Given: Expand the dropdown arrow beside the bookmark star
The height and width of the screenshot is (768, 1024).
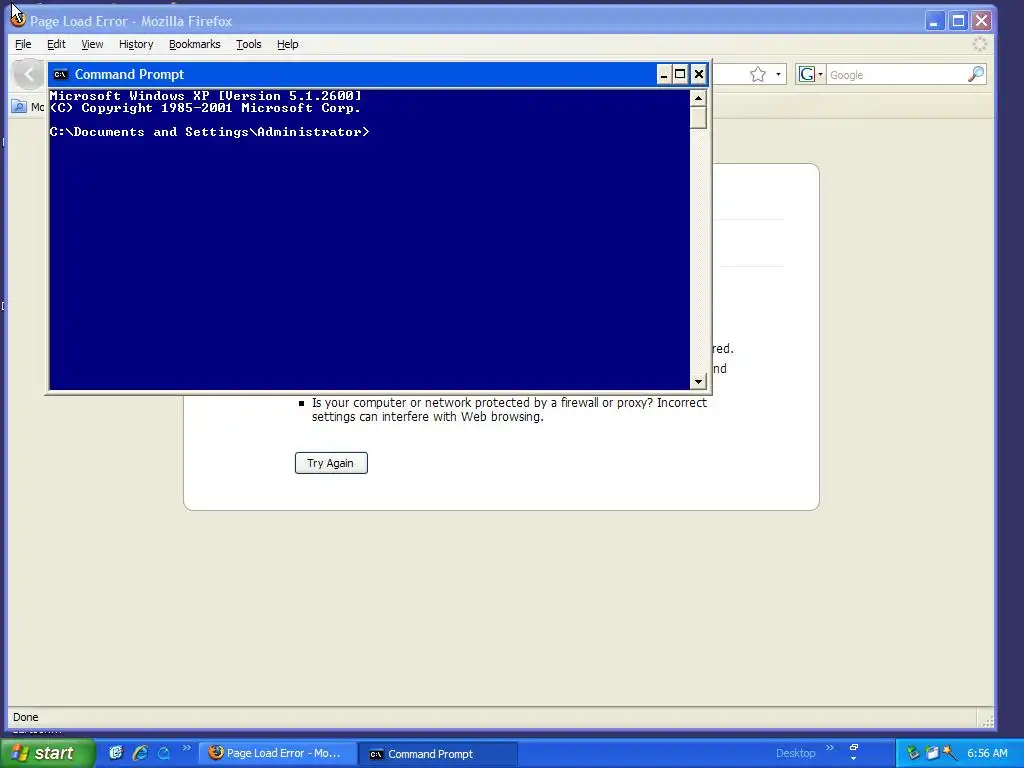Looking at the screenshot, I should [x=778, y=74].
